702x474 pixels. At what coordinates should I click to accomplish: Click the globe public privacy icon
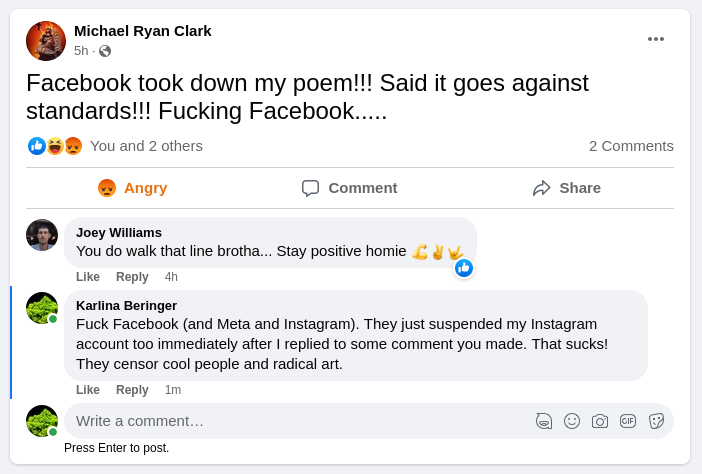point(105,51)
